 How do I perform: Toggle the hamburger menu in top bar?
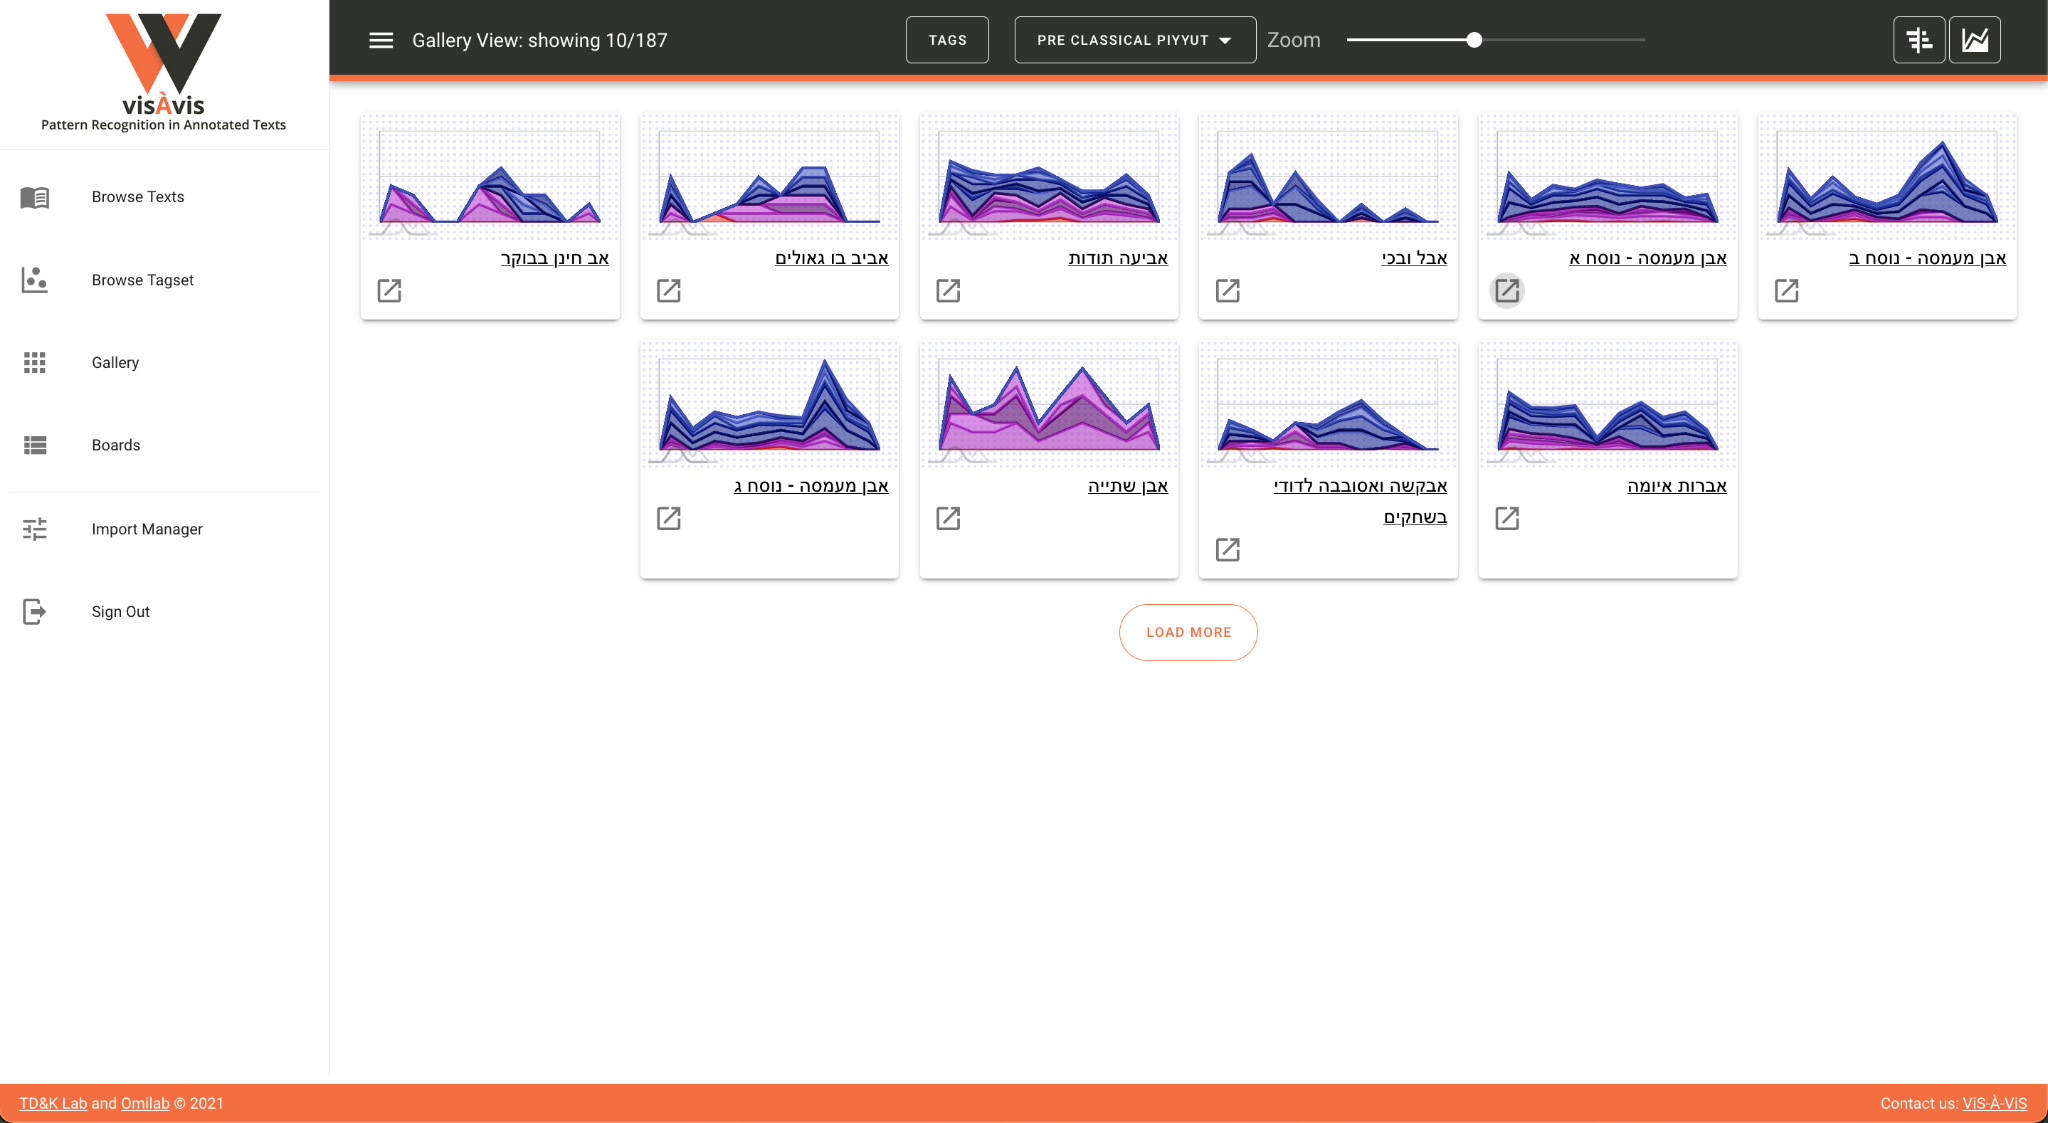pyautogui.click(x=381, y=40)
